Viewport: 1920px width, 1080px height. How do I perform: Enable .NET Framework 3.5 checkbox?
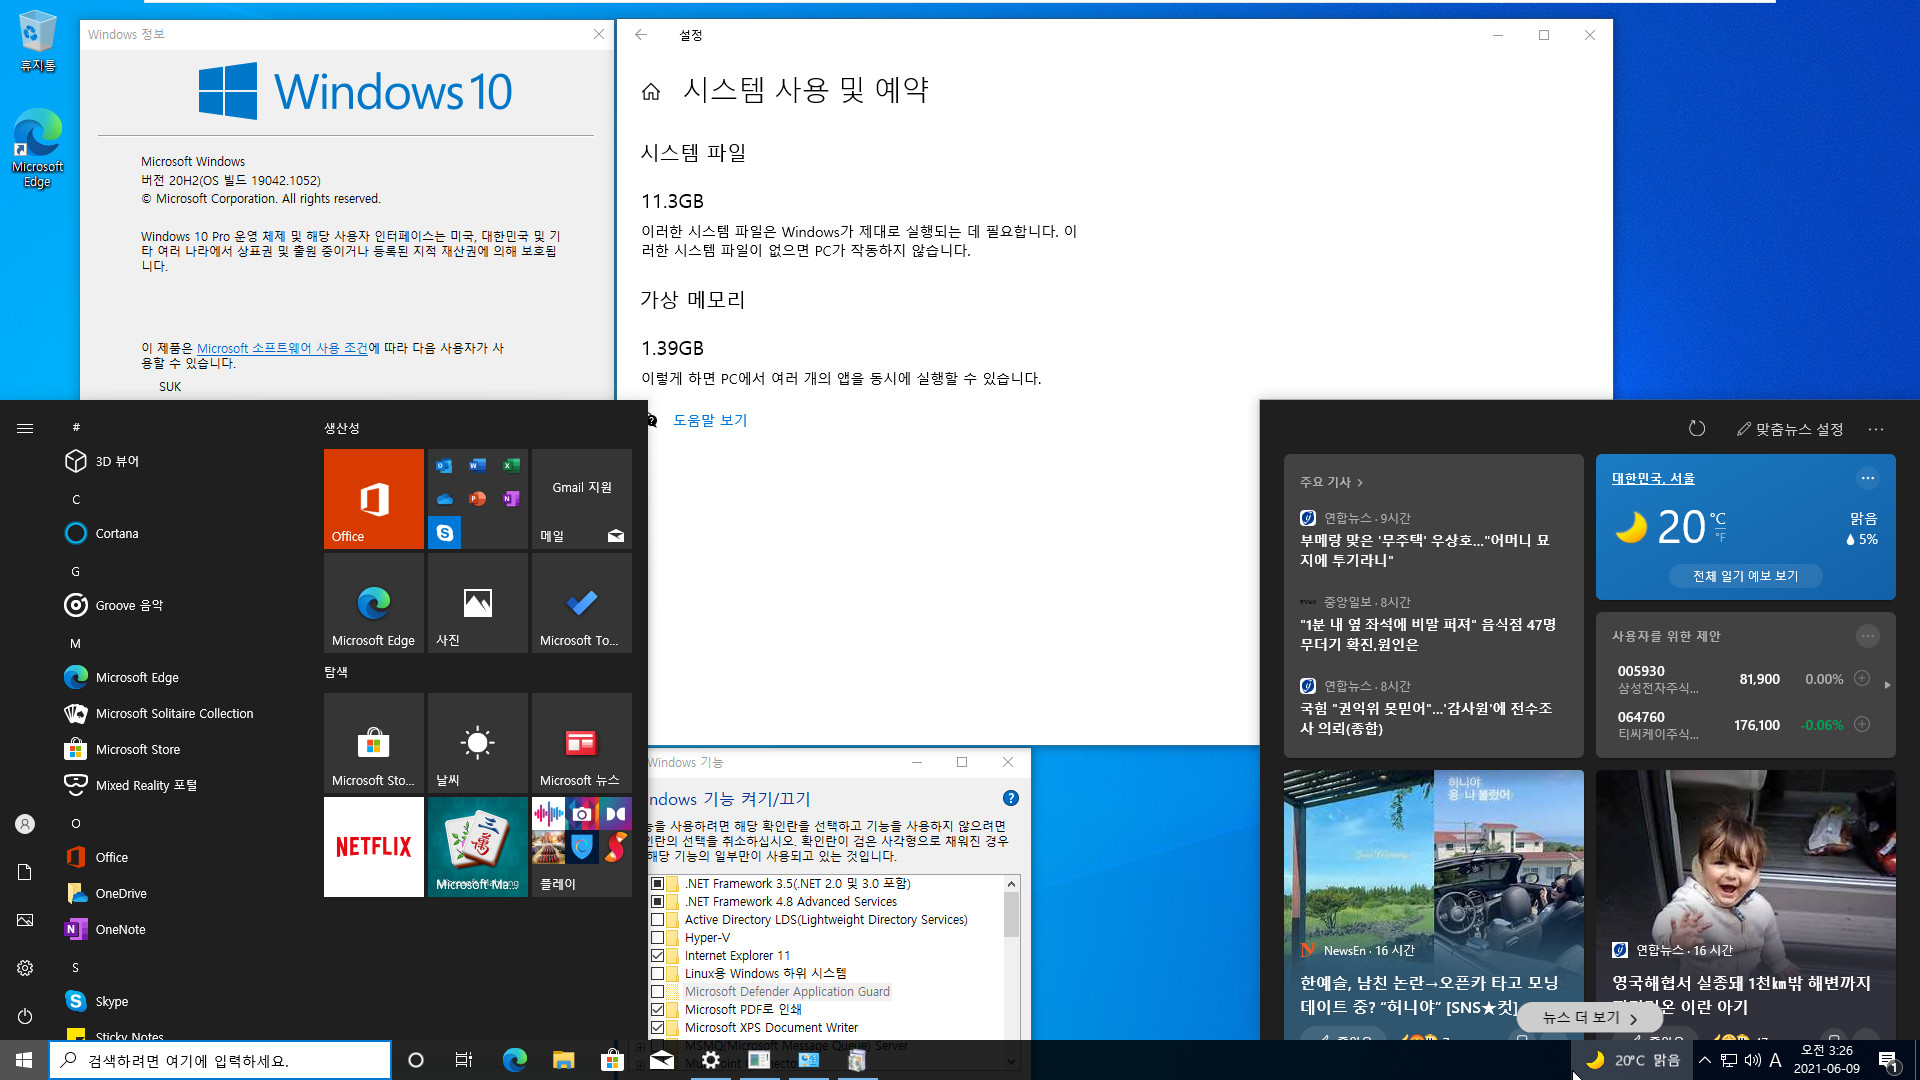(657, 882)
